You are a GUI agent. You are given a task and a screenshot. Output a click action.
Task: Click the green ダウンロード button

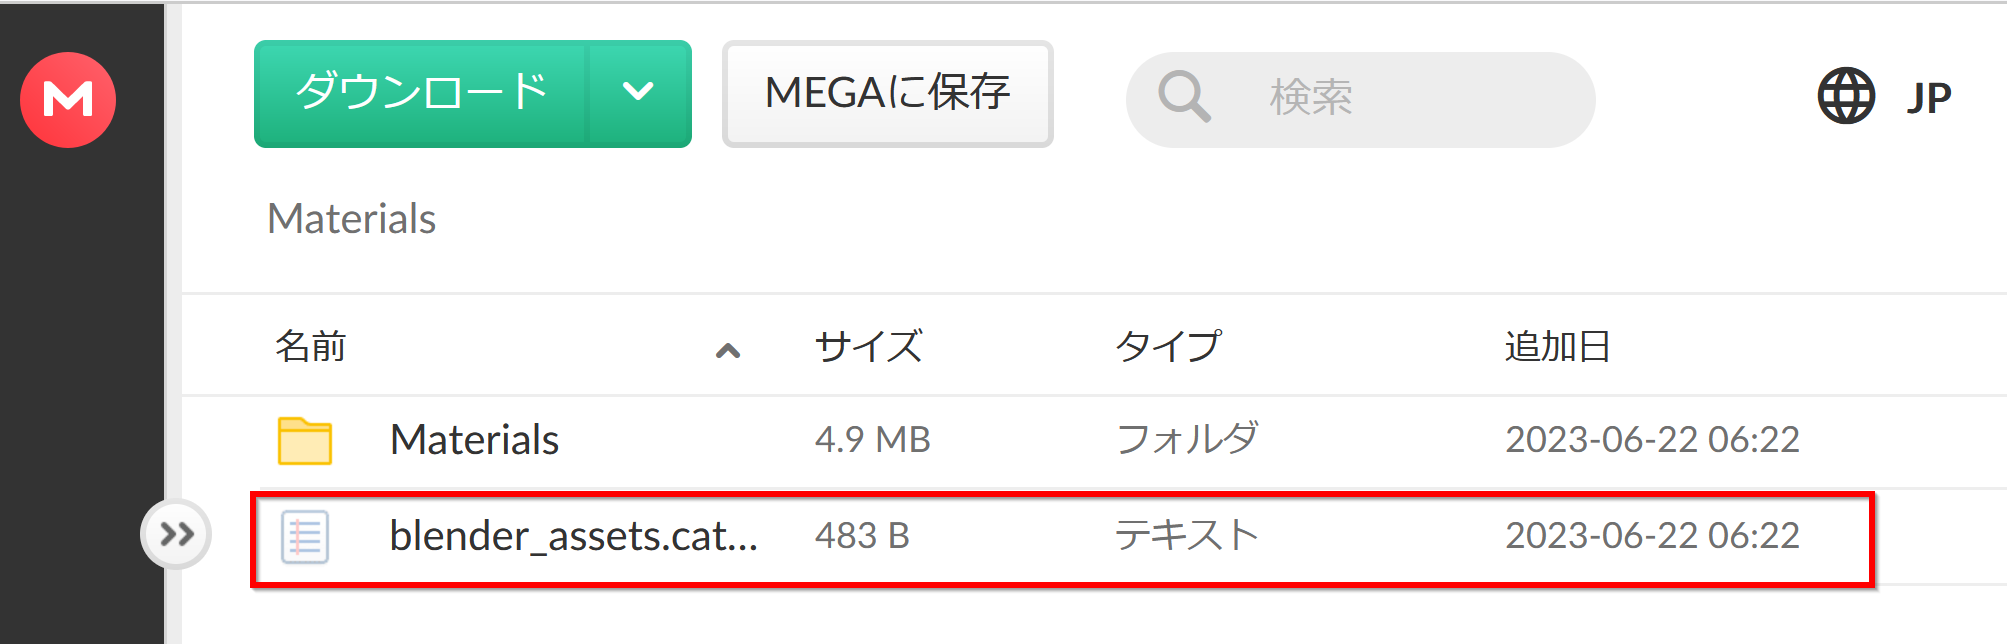(x=421, y=93)
